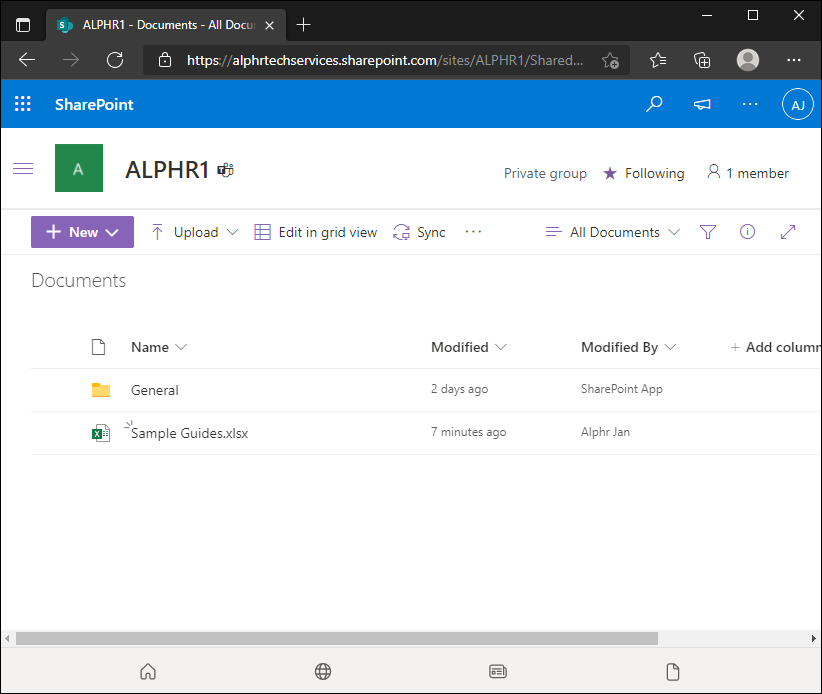
Task: Open the General folder
Action: pos(155,390)
